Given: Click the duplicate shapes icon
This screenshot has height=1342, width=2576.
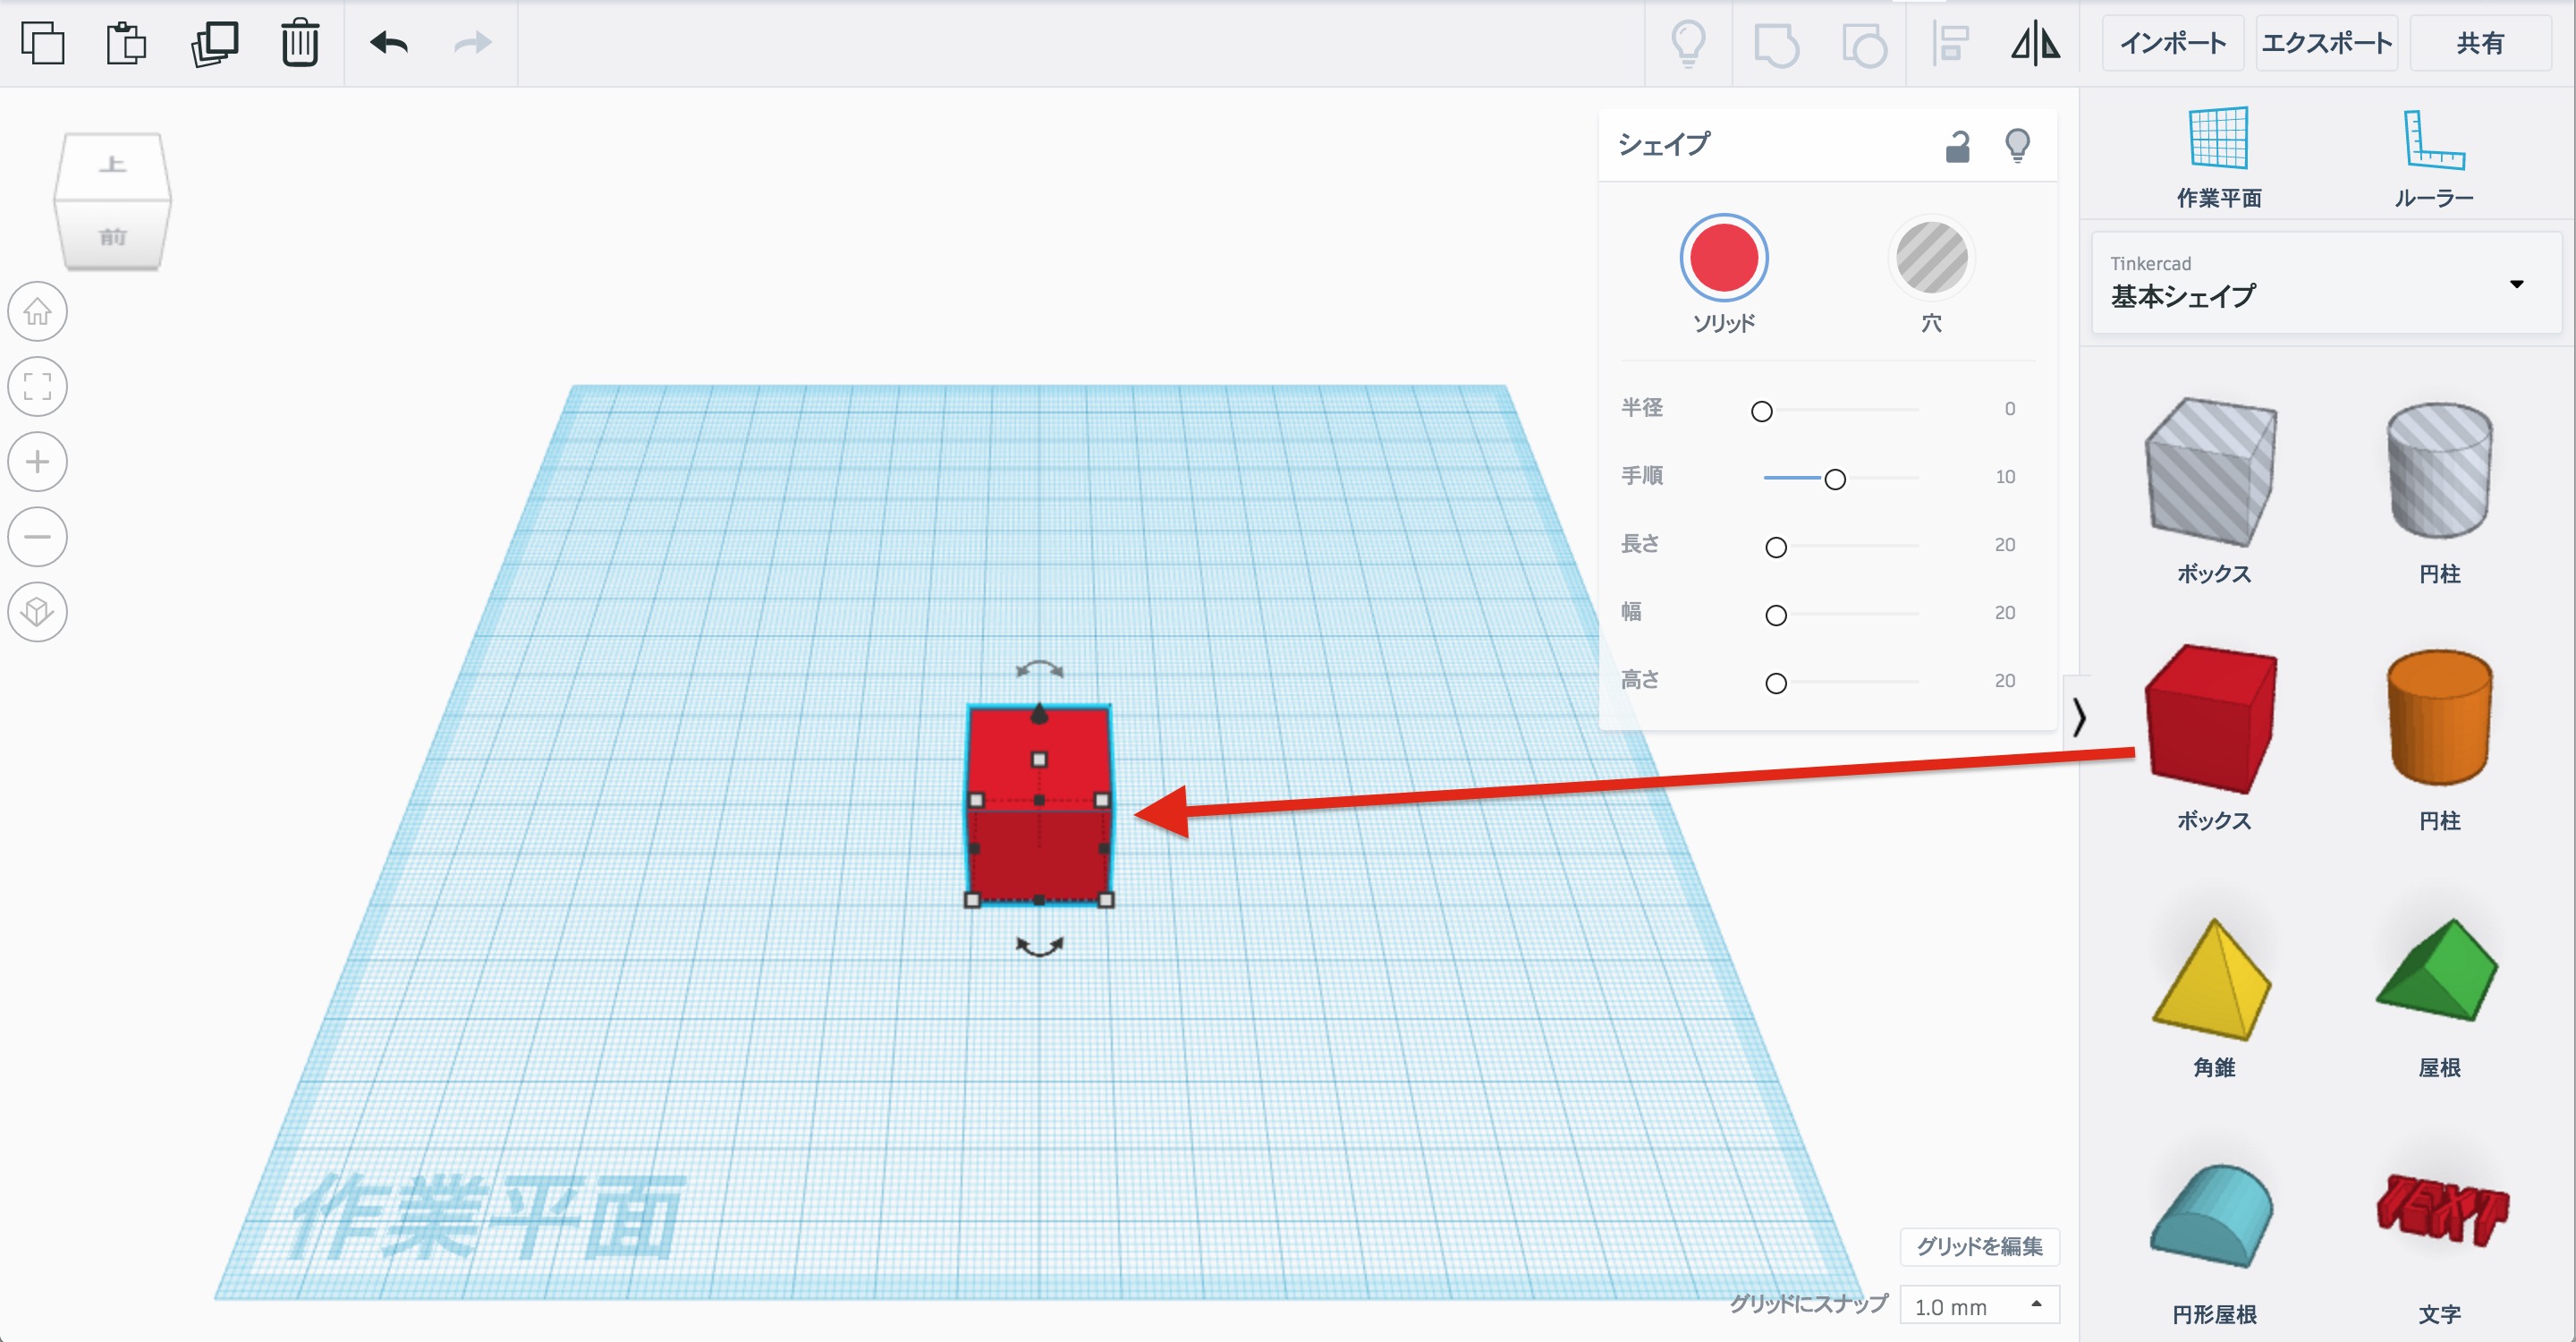Looking at the screenshot, I should coord(214,43).
